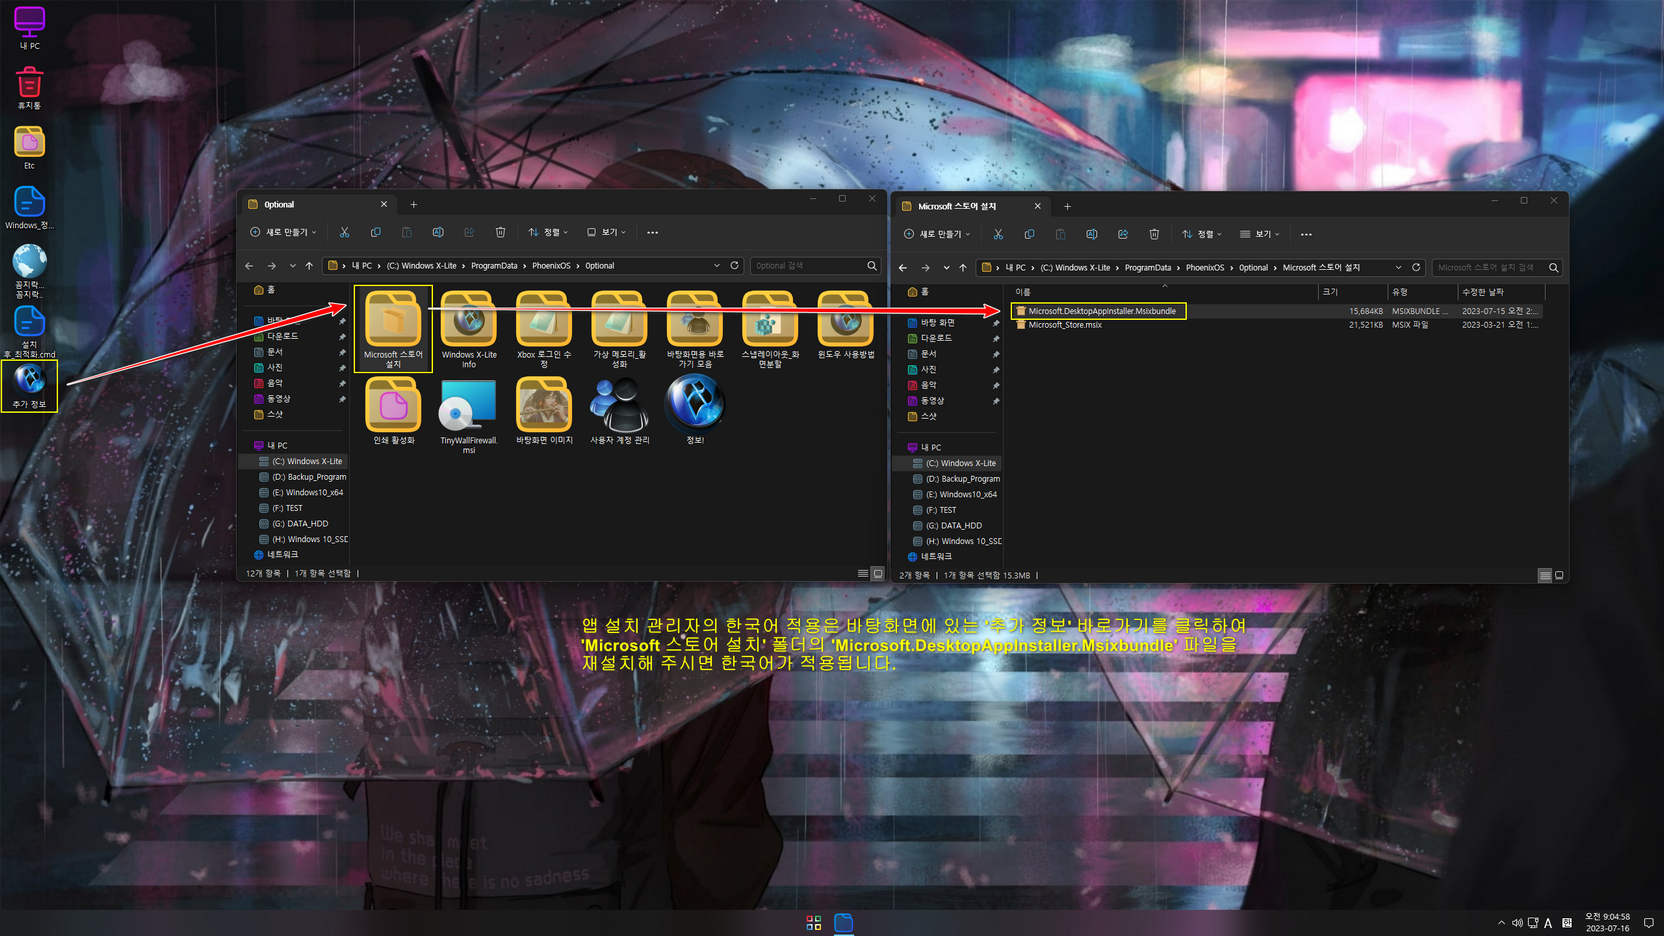This screenshot has width=1664, height=936.
Task: Open more options menu in Microsoft 스토어 설치 window
Action: (1306, 234)
